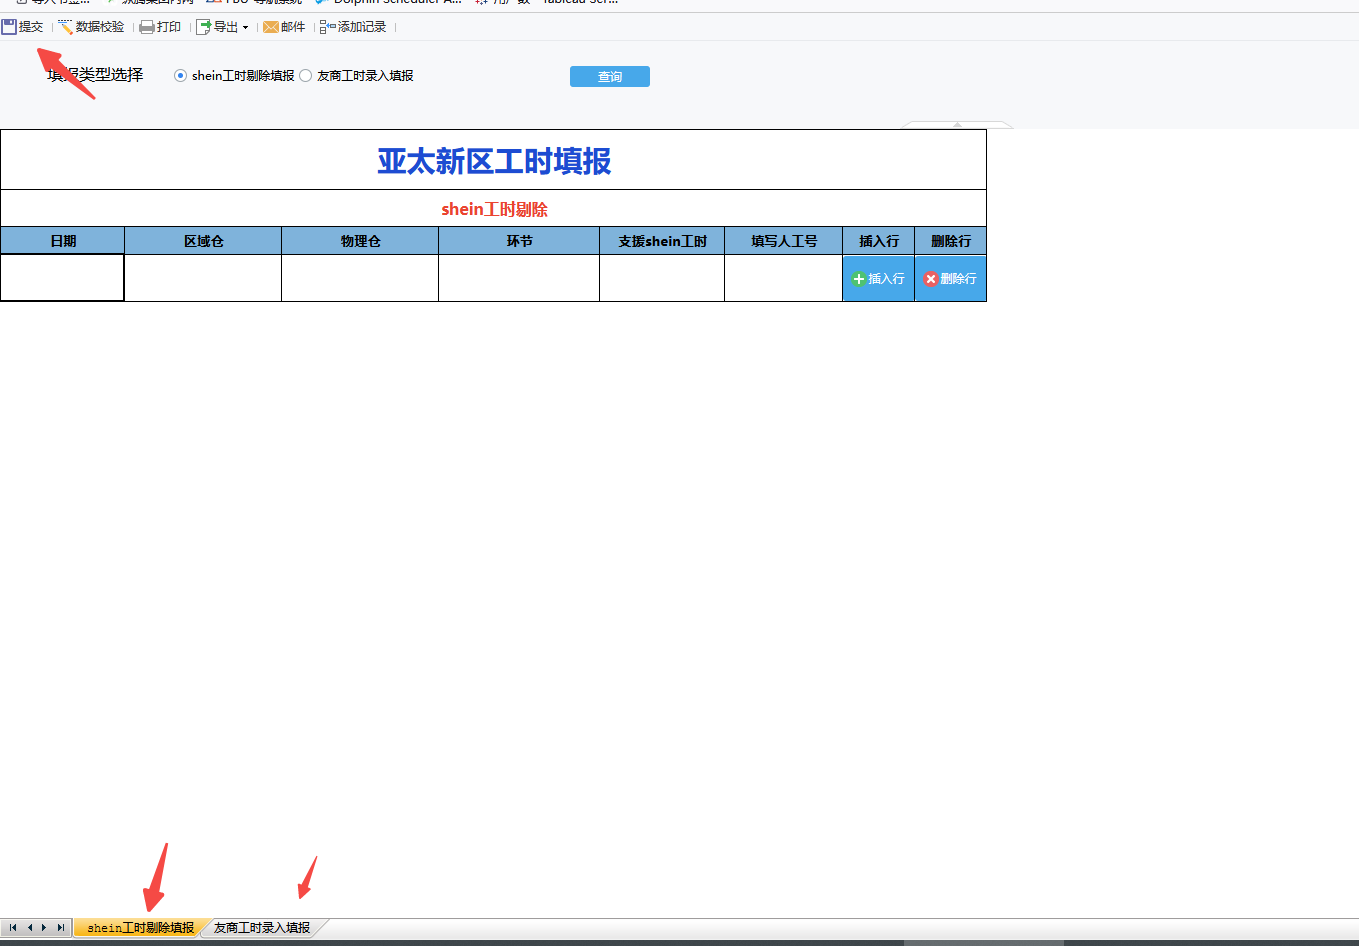This screenshot has width=1359, height=946.
Task: Click 添加记录 to add a record
Action: tap(353, 27)
